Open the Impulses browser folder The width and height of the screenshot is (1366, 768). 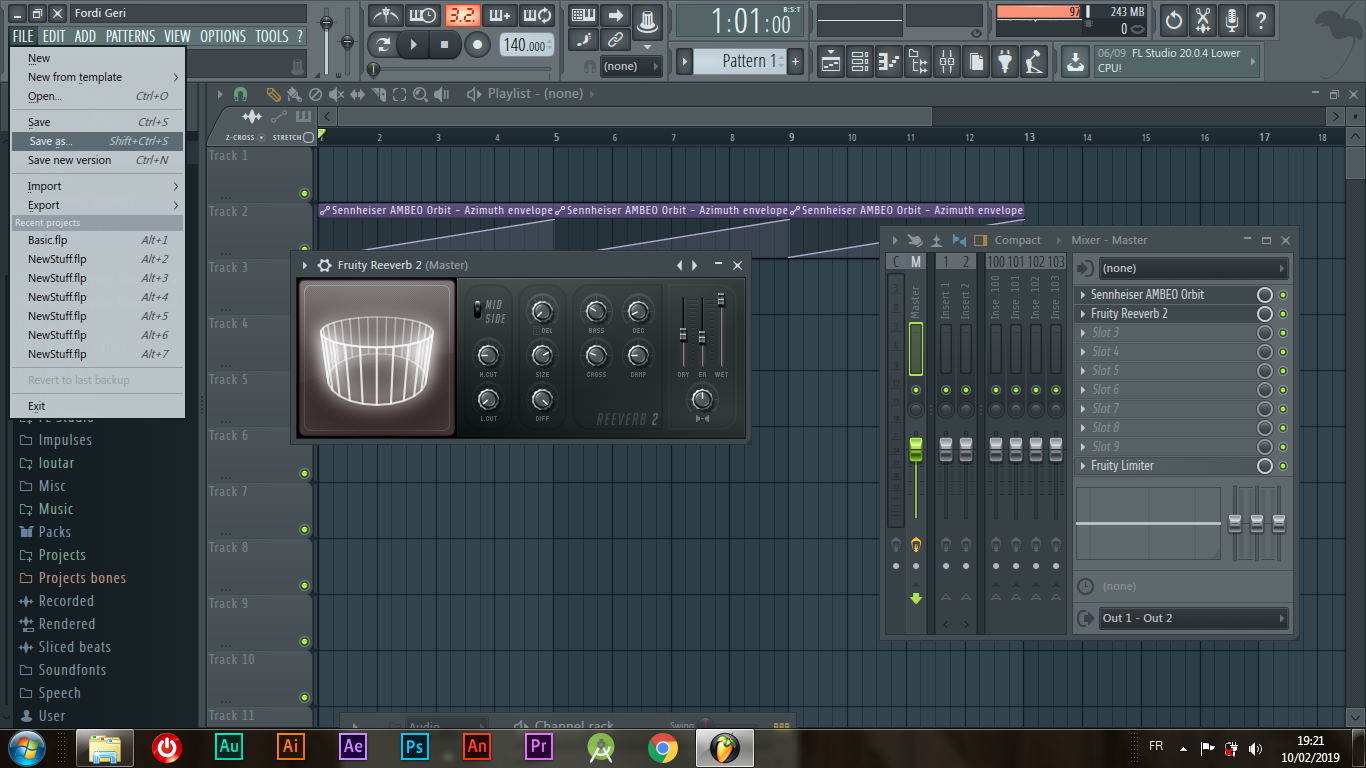[x=65, y=440]
